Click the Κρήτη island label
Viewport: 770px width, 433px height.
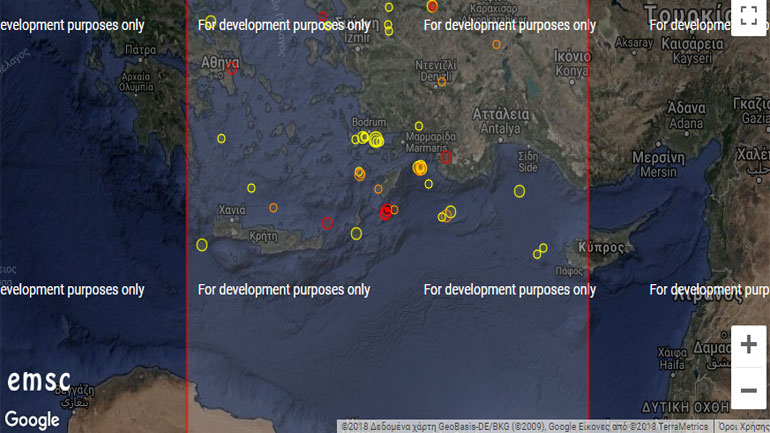pos(264,237)
